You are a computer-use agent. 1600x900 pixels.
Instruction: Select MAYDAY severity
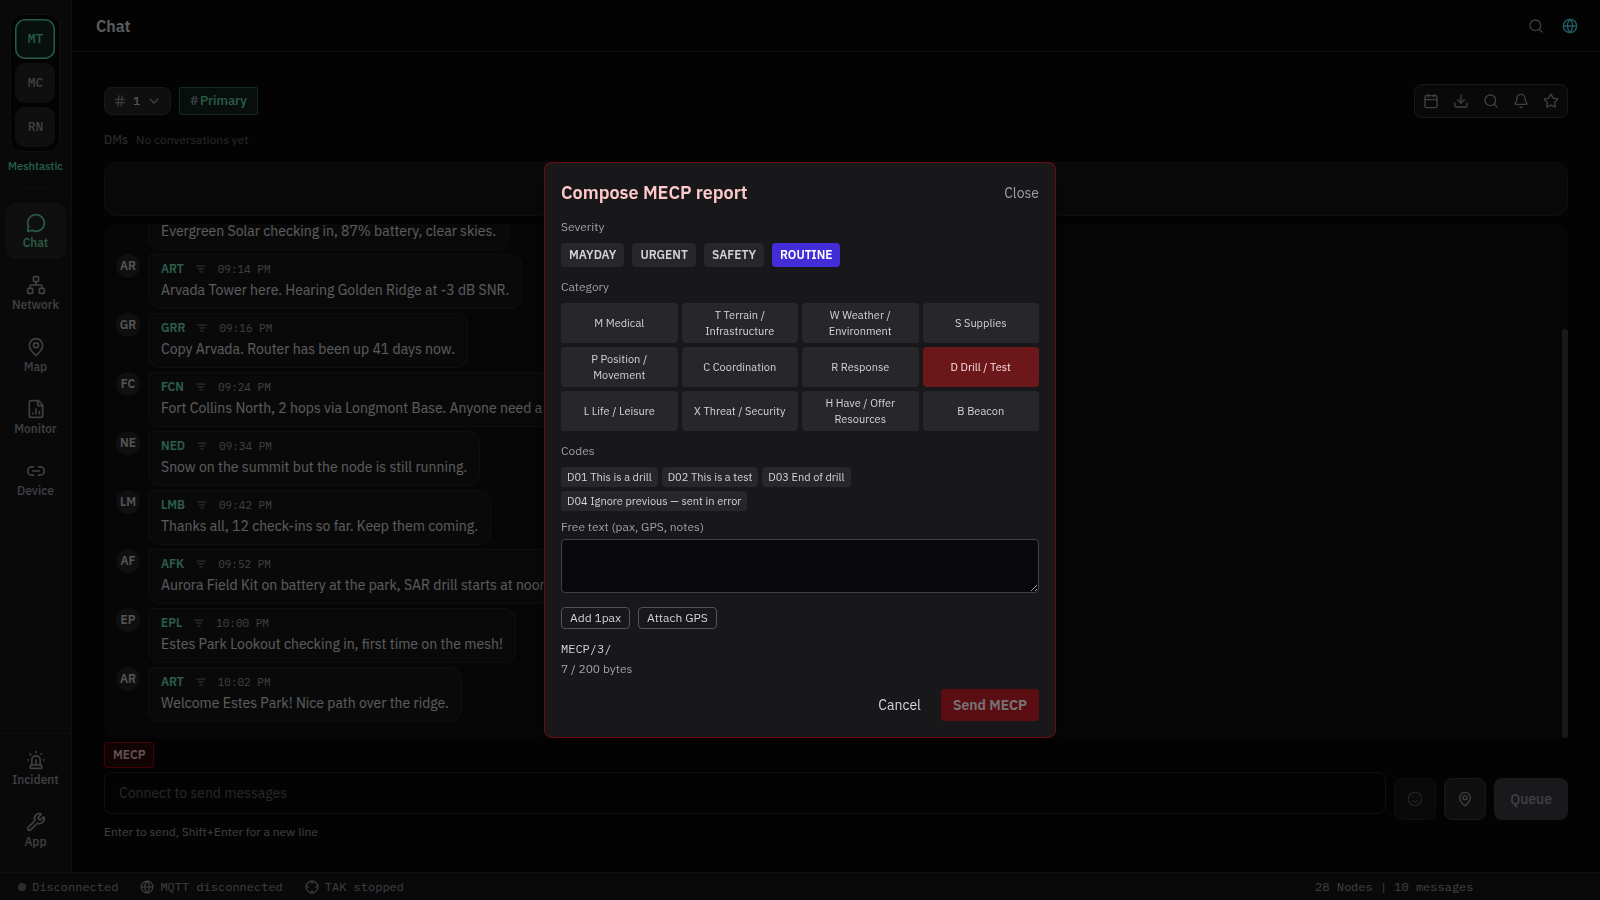pyautogui.click(x=592, y=255)
